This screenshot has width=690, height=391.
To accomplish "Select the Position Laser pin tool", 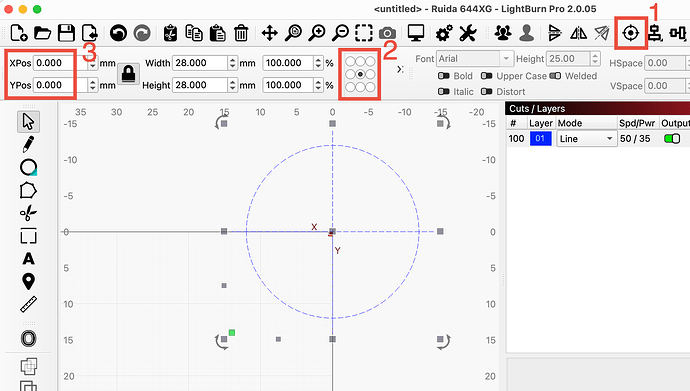I will [29, 281].
